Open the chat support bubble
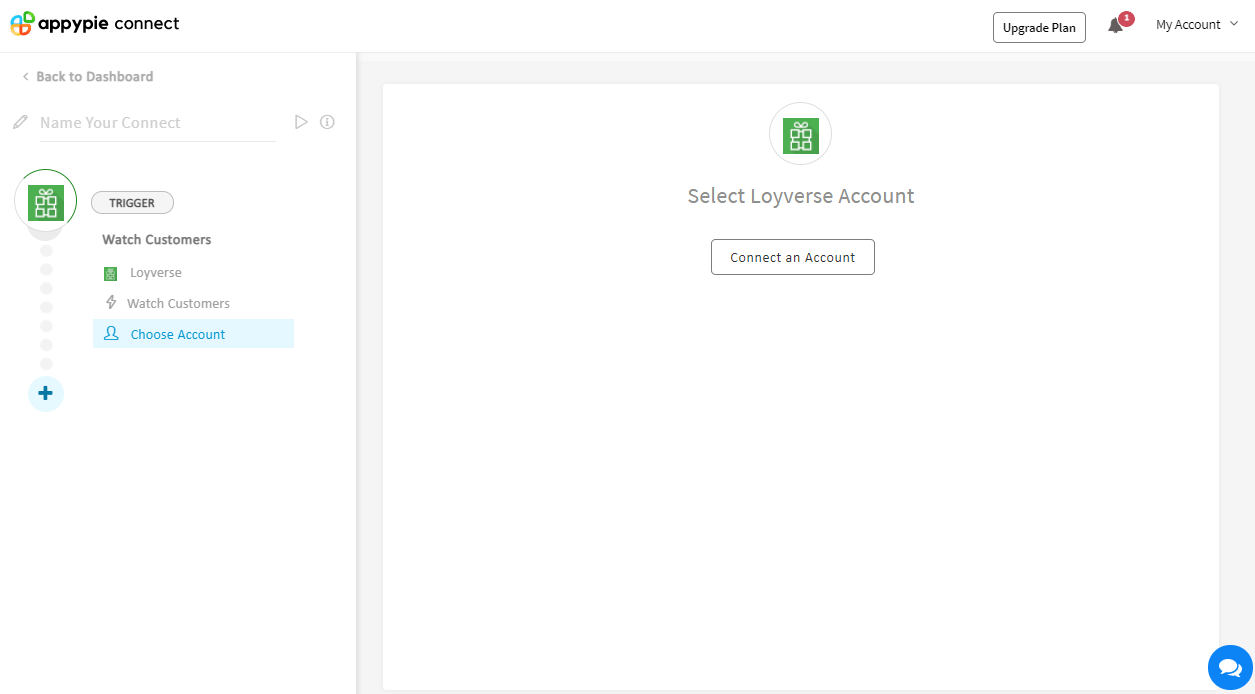The height and width of the screenshot is (694, 1255). click(1229, 667)
